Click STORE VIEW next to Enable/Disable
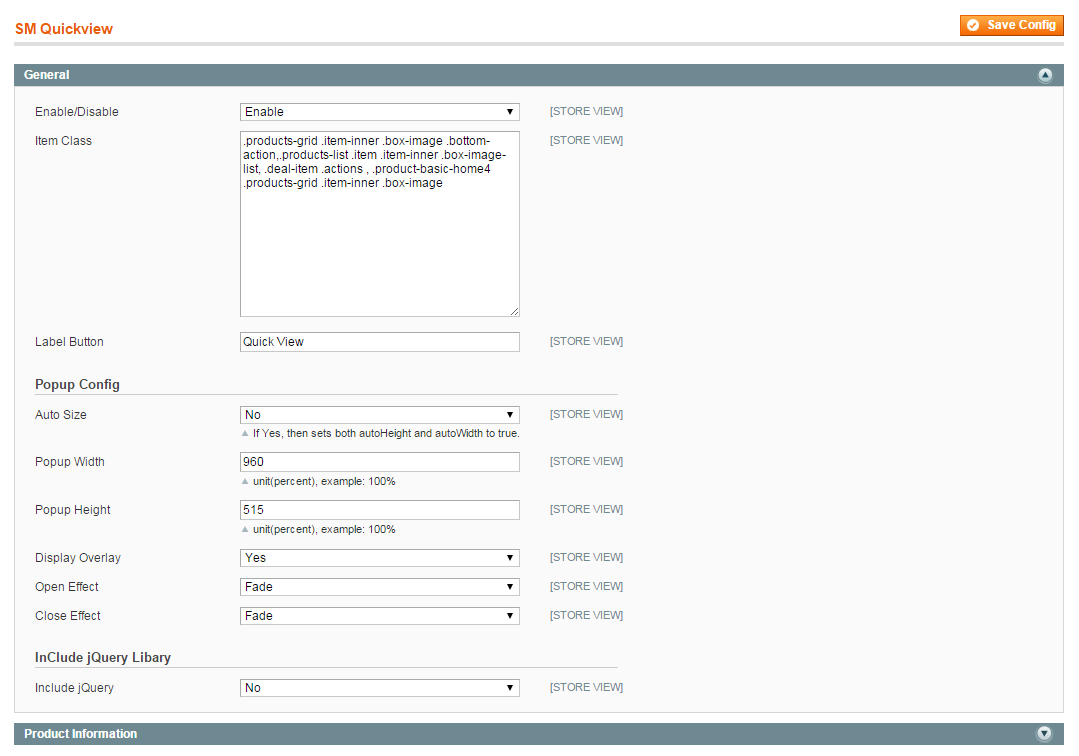Screen dimensions: 1079x756 (x=586, y=111)
